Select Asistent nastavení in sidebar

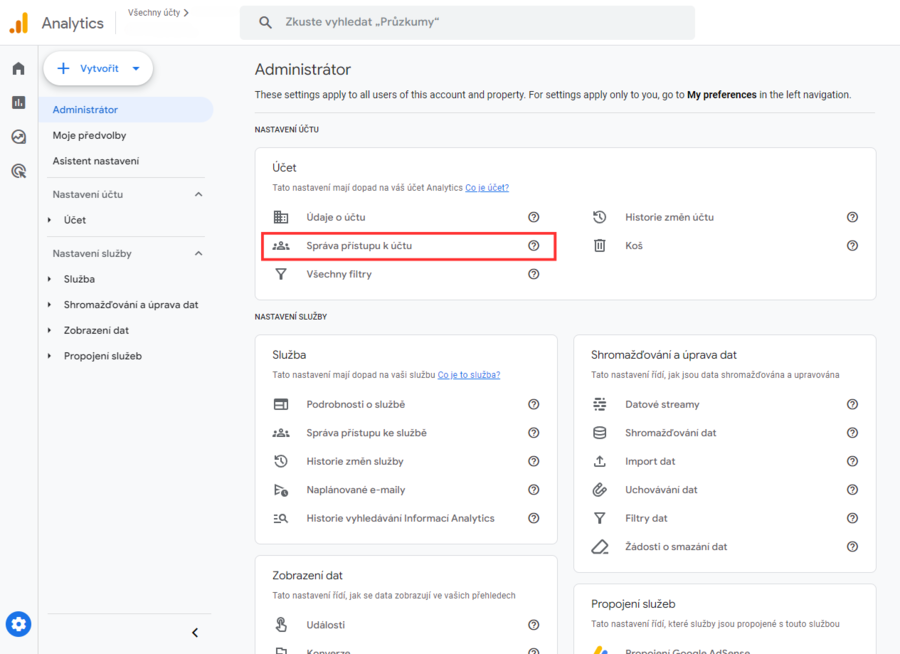click(95, 161)
